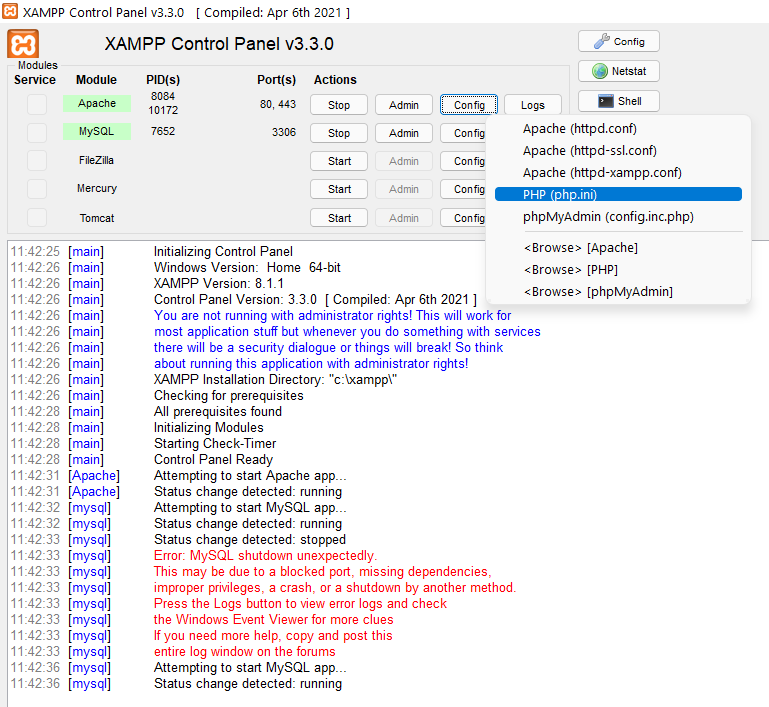Click the Apache module label

click(x=97, y=103)
